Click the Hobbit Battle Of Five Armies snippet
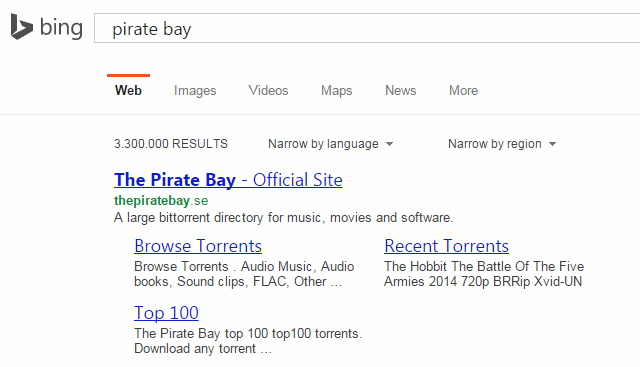 484,274
